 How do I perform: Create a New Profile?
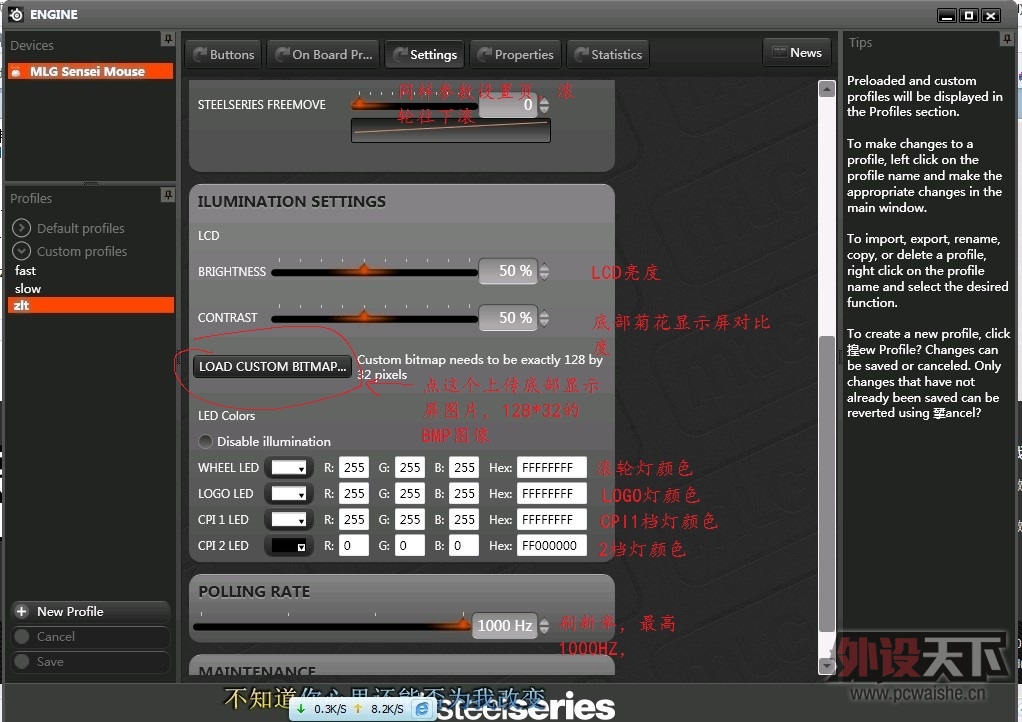[x=91, y=611]
